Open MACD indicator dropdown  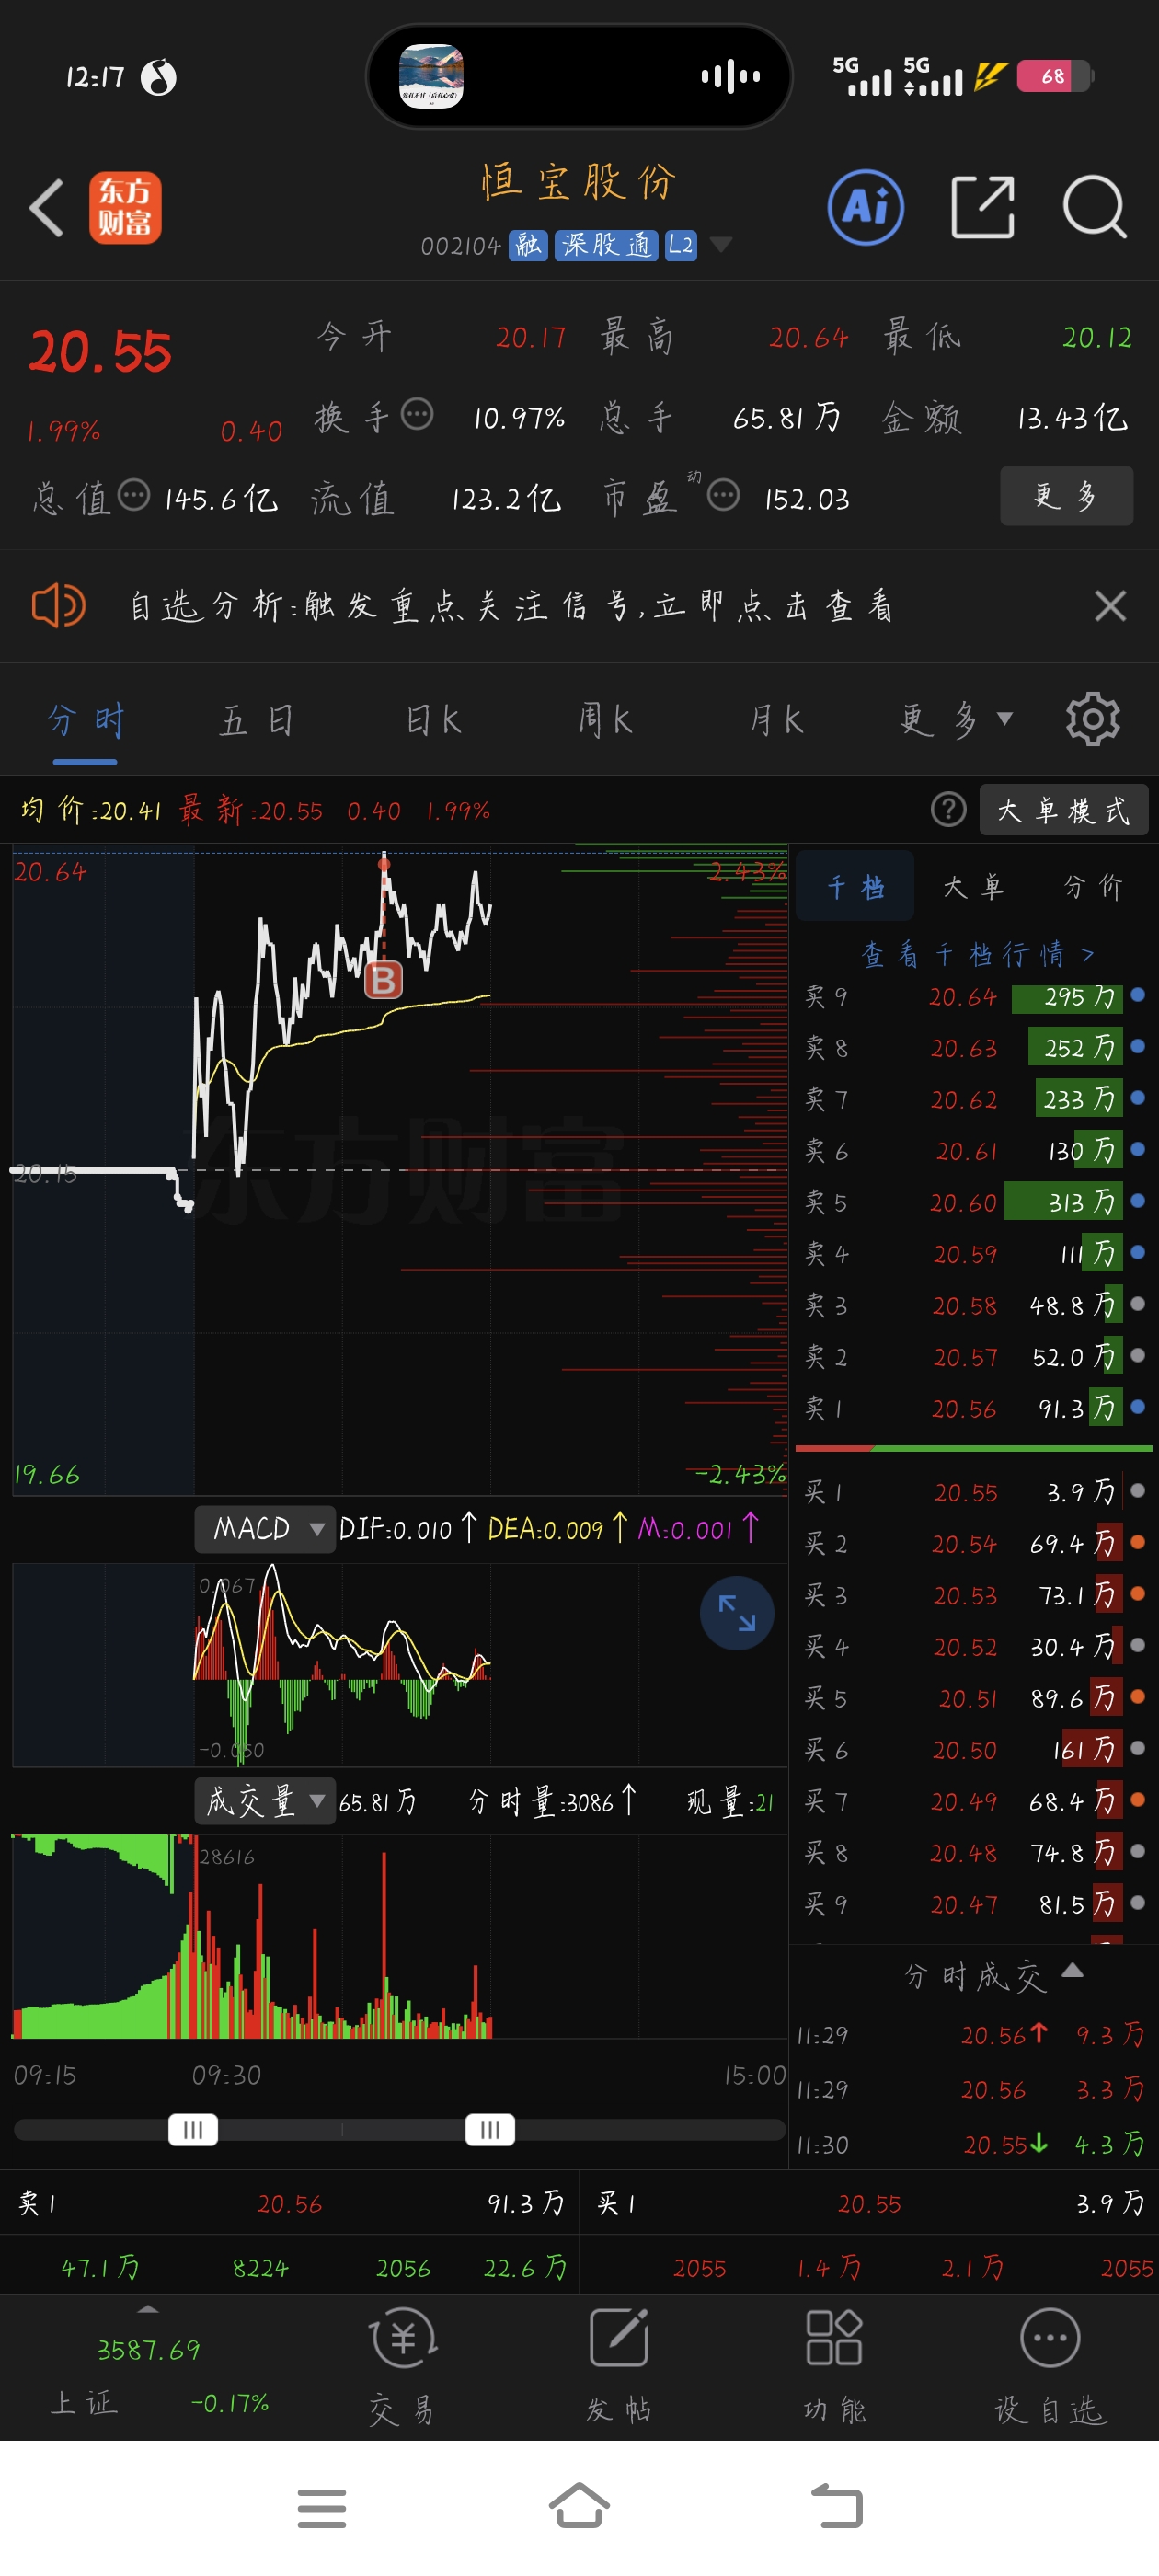tap(264, 1528)
